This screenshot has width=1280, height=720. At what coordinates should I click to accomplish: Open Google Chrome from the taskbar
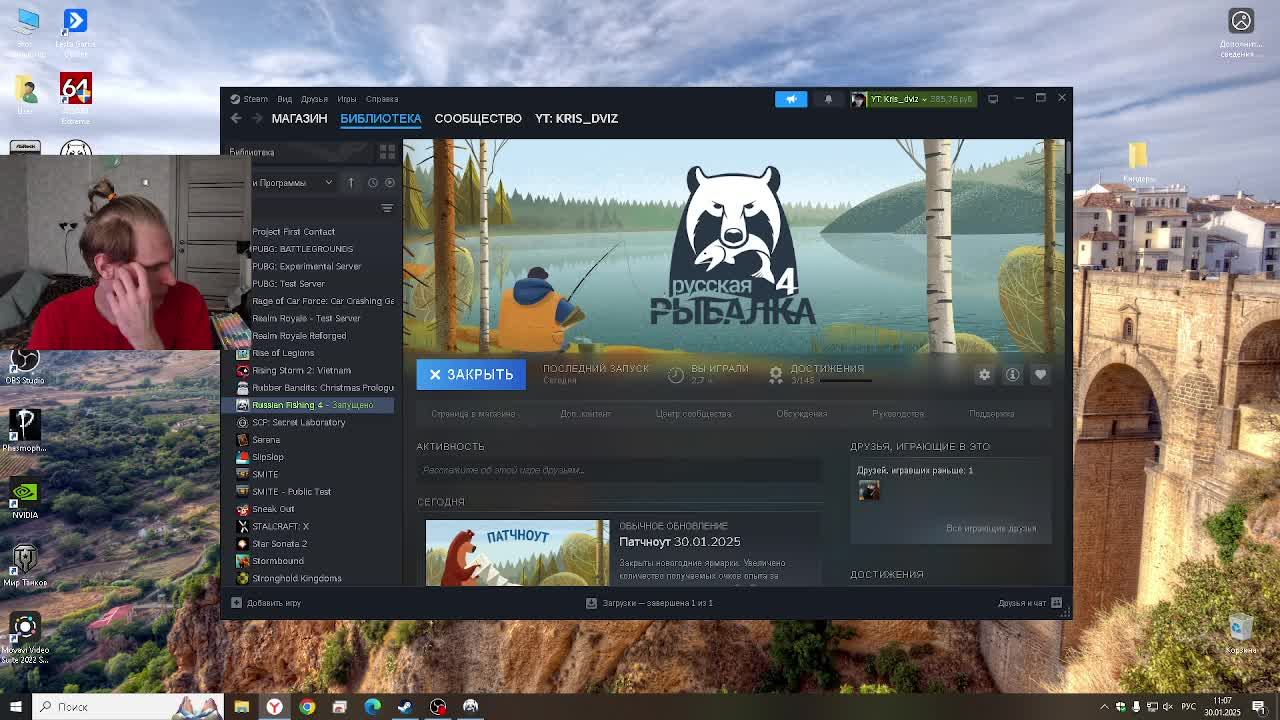(x=307, y=706)
